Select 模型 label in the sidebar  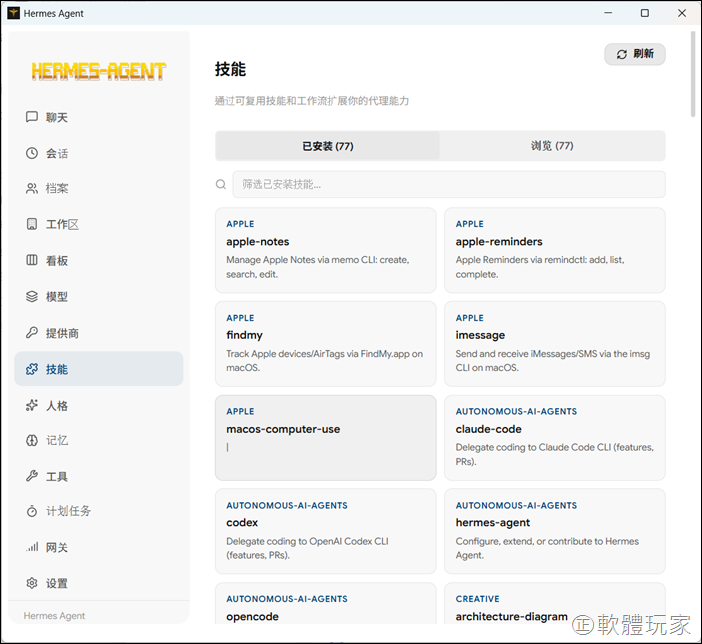[57, 297]
